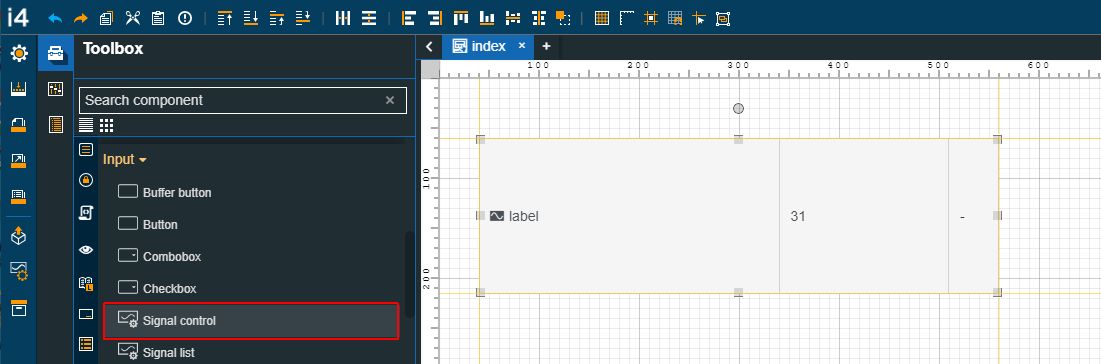Toggle the rulers display icon
Viewport: 1101px width, 364px height.
coord(626,18)
